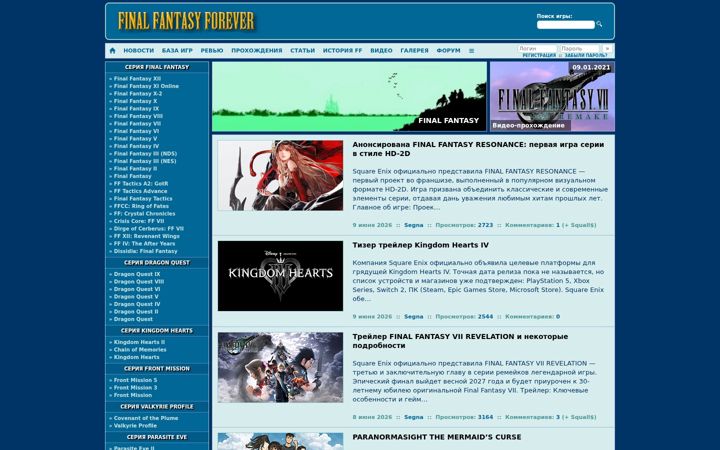Select Final Fantasy VIII in sidebar
720x450 pixels.
[x=138, y=116]
